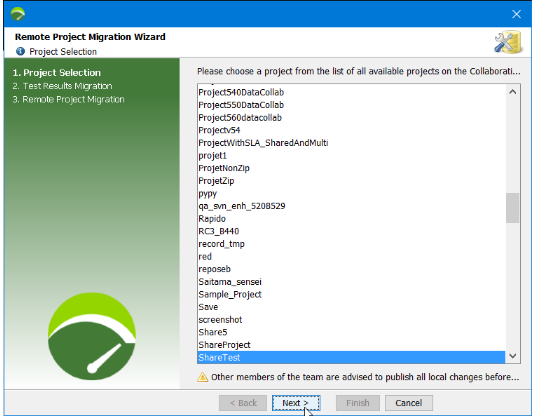Pick the qa_svn_enh_5208529 project
Image resolution: width=535 pixels, height=419 pixels.
[351, 206]
